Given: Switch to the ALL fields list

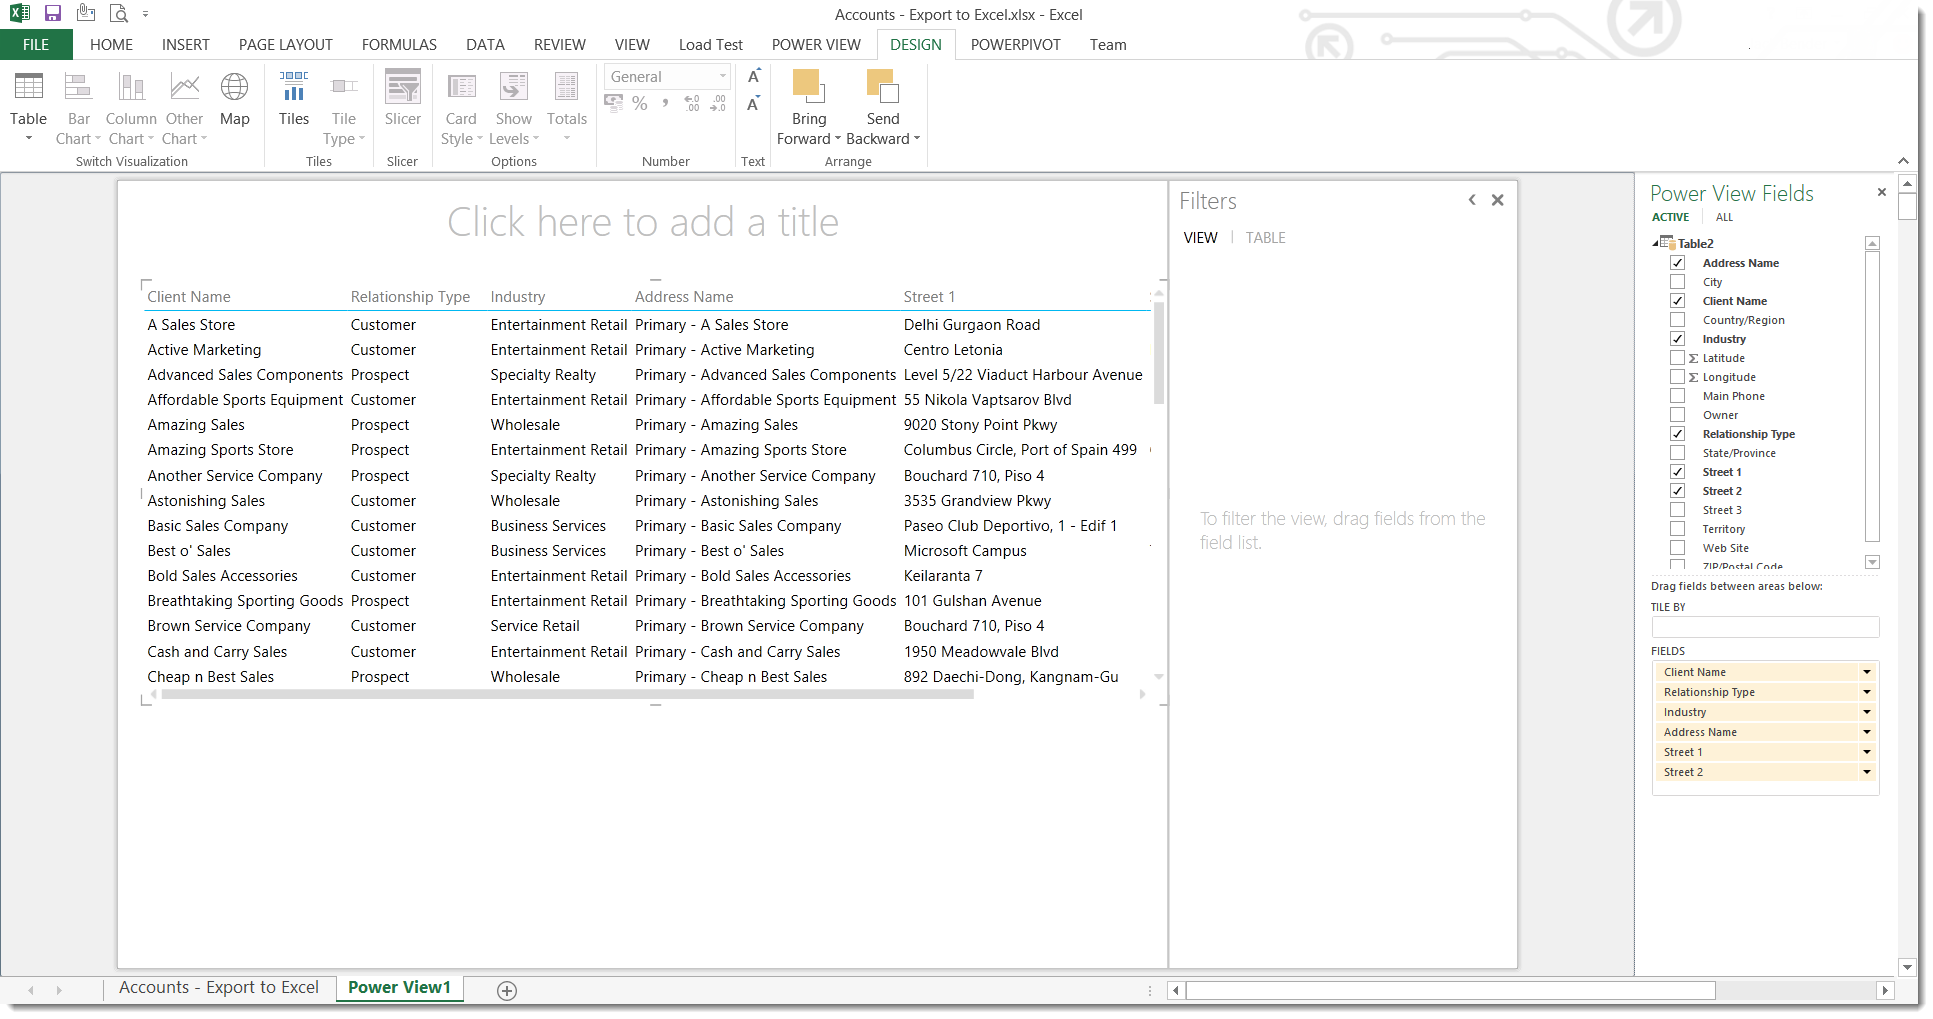Looking at the screenshot, I should pos(1724,217).
